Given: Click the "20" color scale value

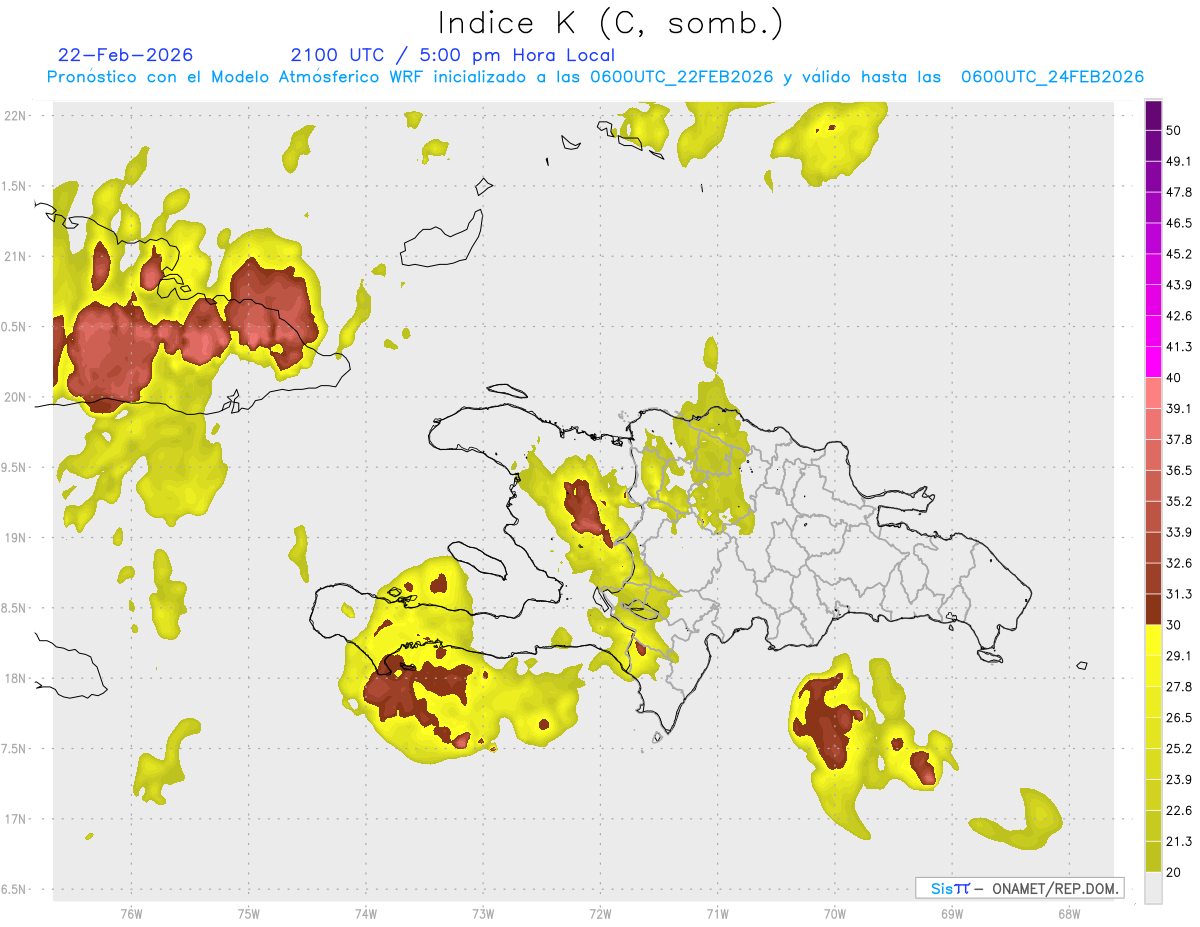Looking at the screenshot, I should [x=1174, y=873].
